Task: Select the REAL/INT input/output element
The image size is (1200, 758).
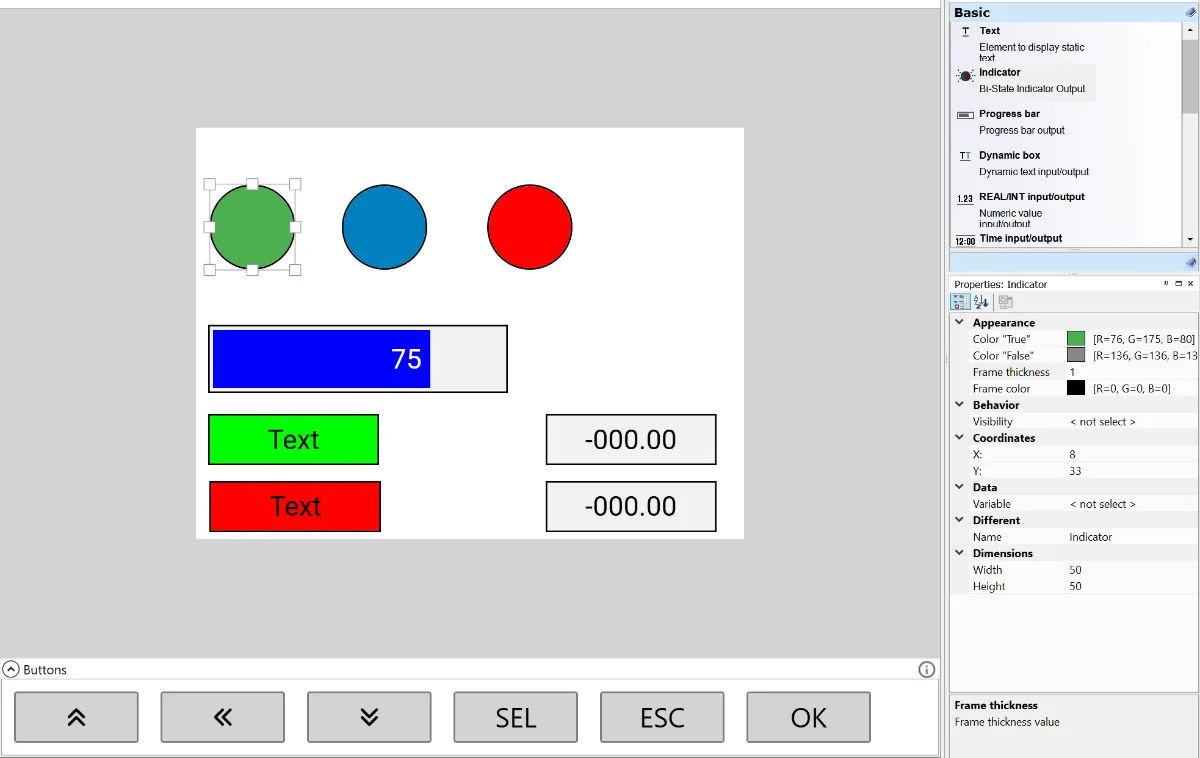Action: [x=1031, y=197]
